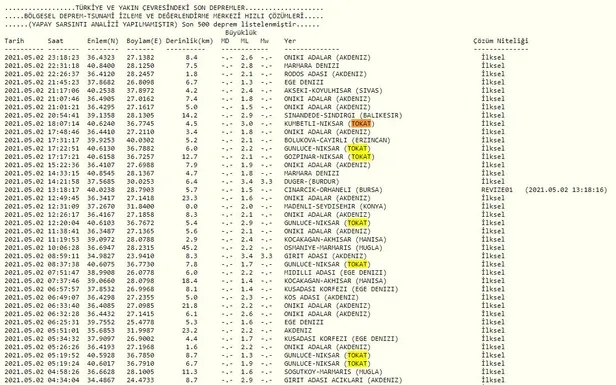The height and width of the screenshot is (385, 616).
Task: Click 'KUSADASI KORFEZI (EGE DENIZI)' in 06:57:57 row
Action: click(341, 289)
